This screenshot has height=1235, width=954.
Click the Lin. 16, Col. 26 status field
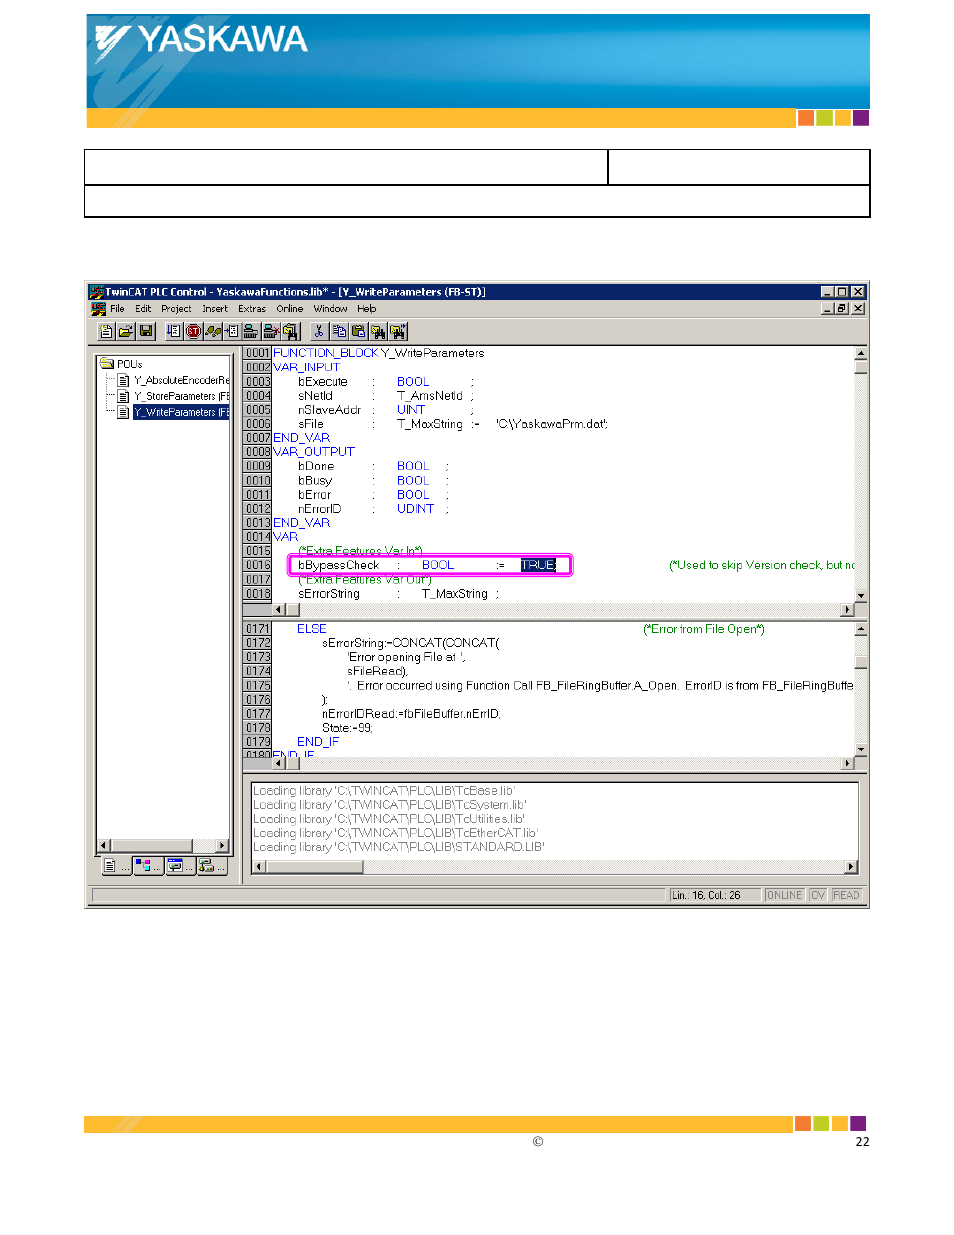pos(714,895)
